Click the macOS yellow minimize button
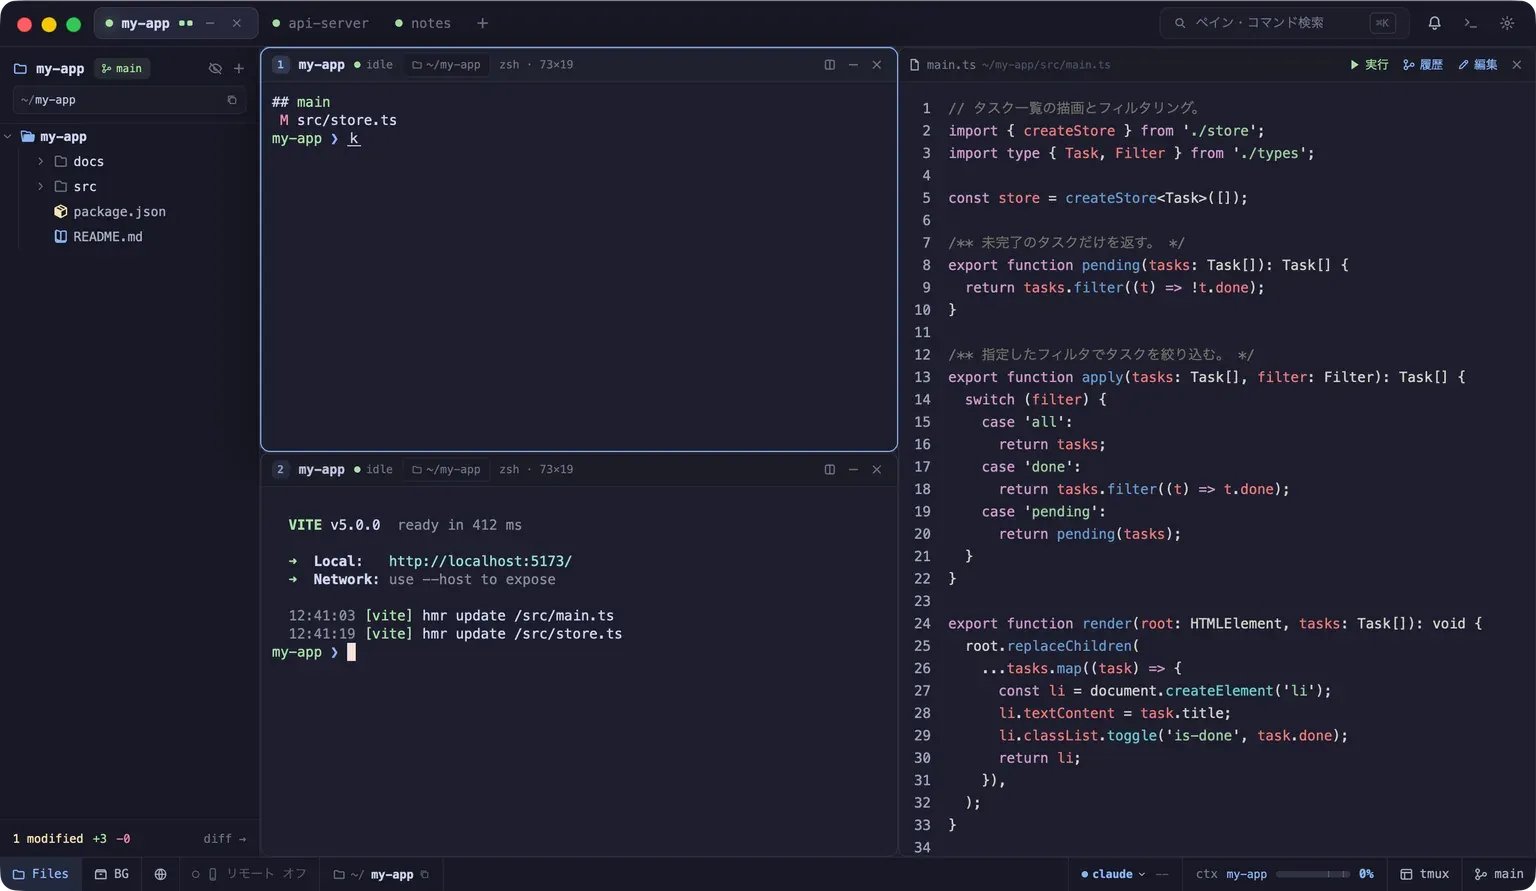 48,24
